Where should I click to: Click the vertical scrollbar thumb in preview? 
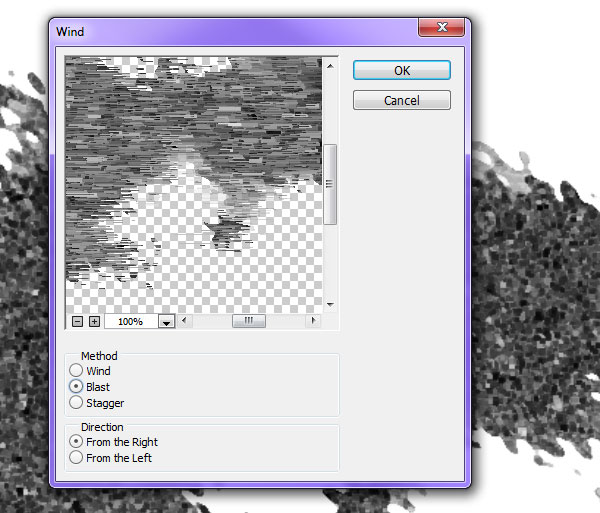(x=330, y=184)
